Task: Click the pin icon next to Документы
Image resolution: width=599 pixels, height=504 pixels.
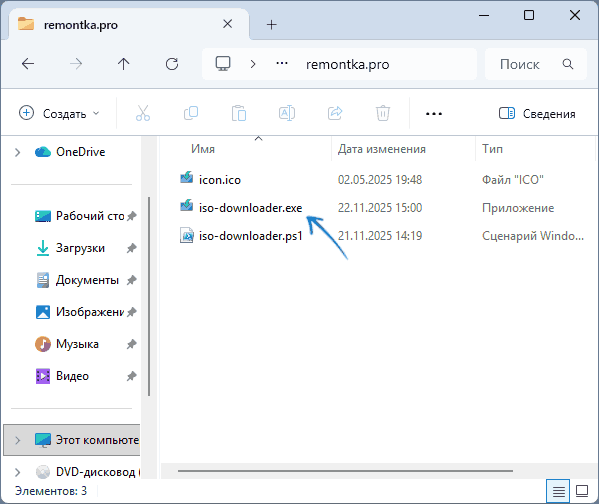Action: (131, 280)
